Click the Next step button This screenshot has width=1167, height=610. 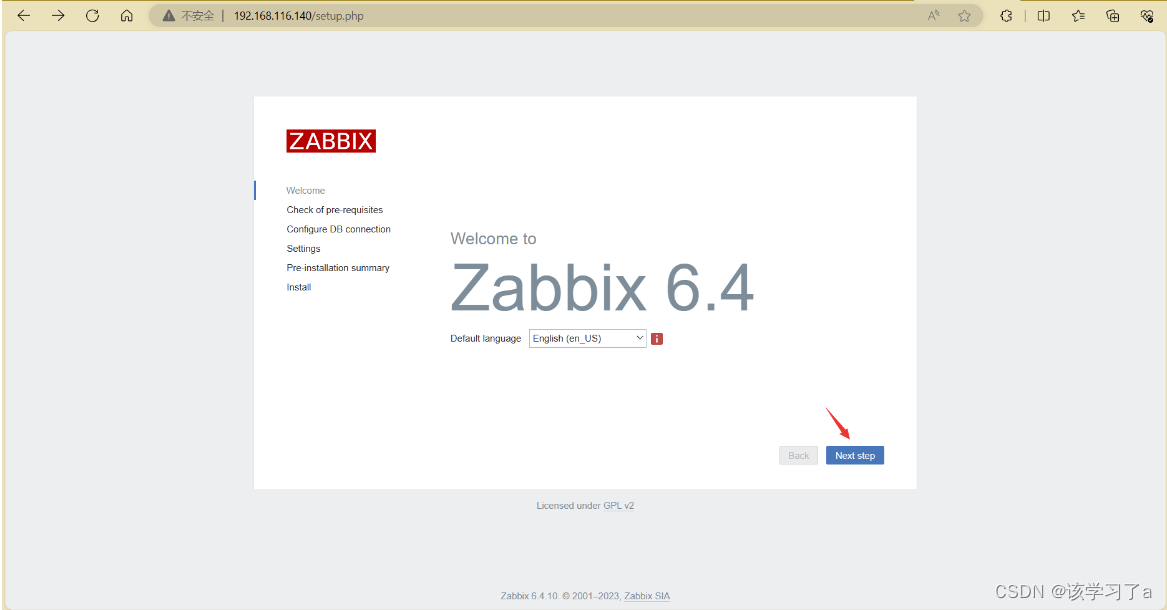[854, 455]
